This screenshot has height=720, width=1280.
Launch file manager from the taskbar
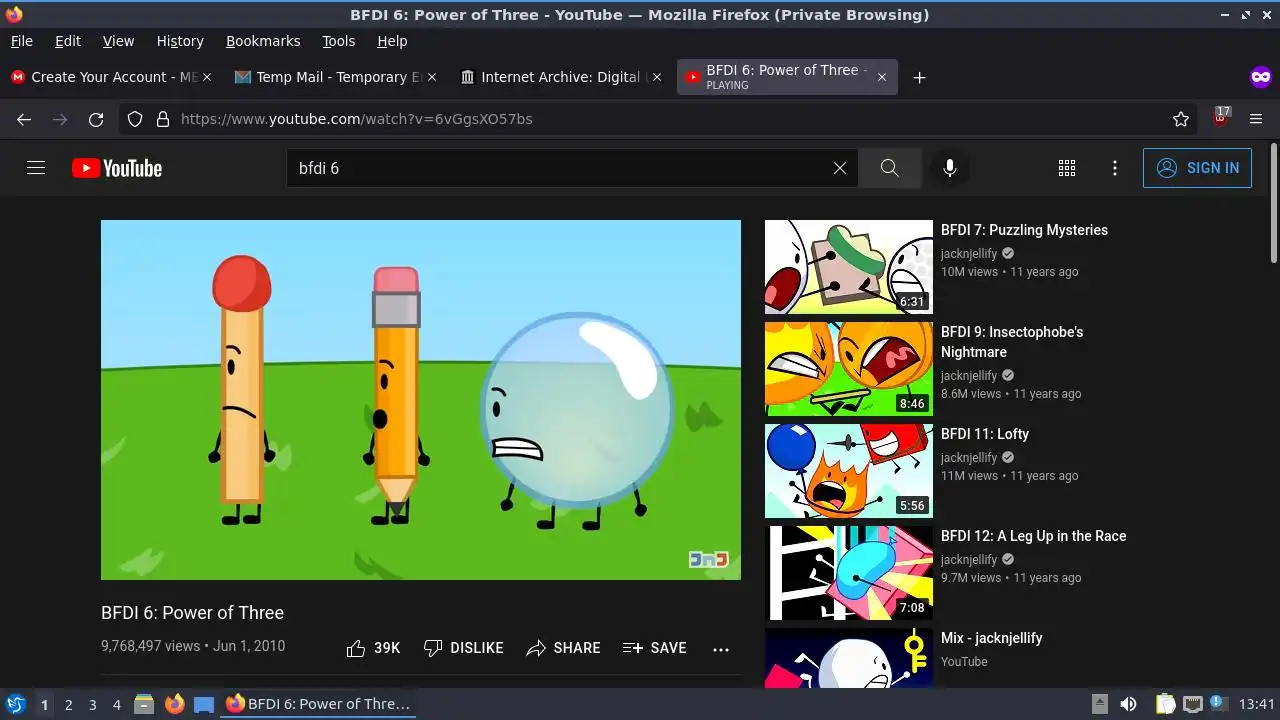(144, 704)
